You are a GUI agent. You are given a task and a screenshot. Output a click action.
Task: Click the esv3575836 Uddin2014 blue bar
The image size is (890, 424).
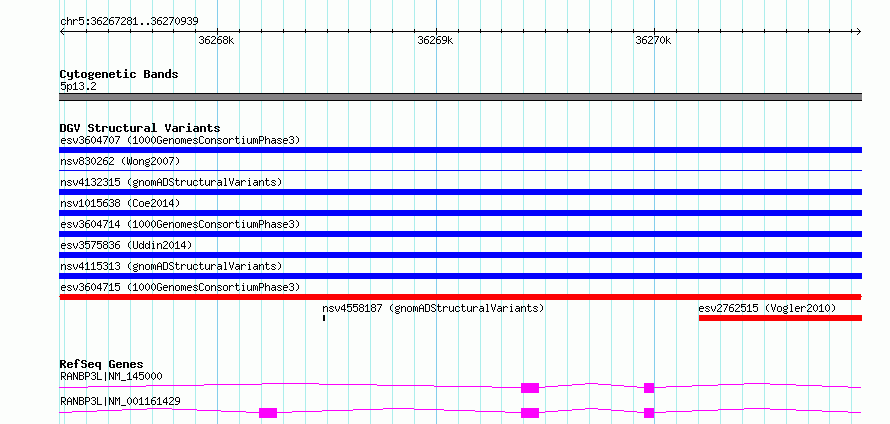click(x=460, y=255)
